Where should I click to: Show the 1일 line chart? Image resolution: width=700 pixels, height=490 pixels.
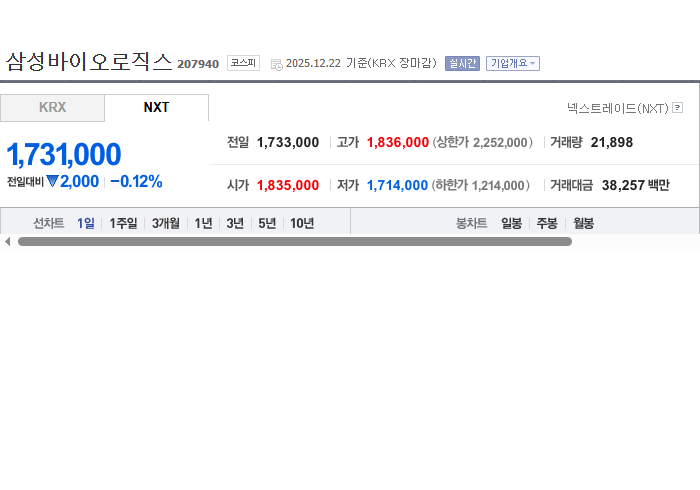pyautogui.click(x=86, y=223)
